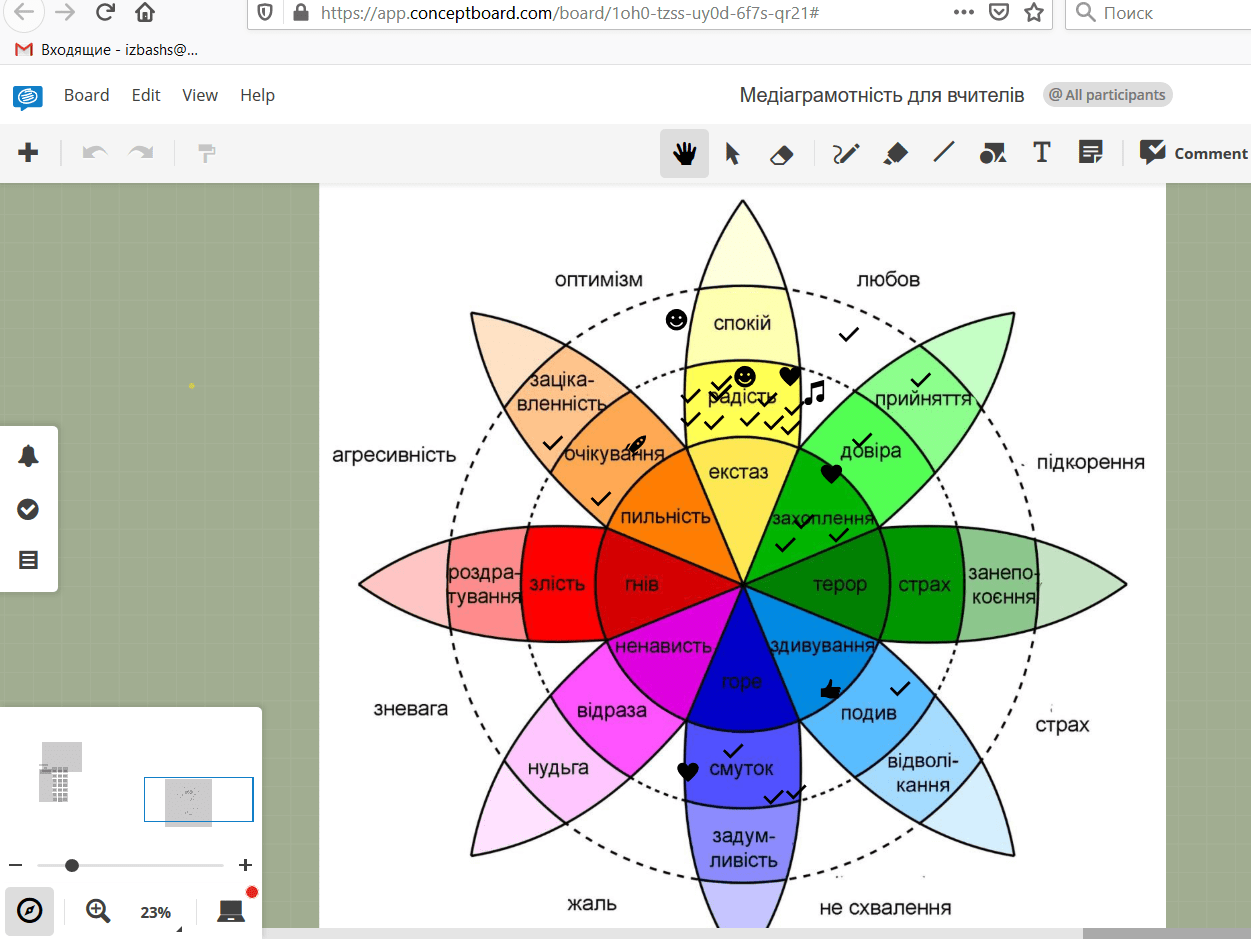The width and height of the screenshot is (1251, 939).
Task: Click the All participants badge
Action: click(x=1107, y=95)
